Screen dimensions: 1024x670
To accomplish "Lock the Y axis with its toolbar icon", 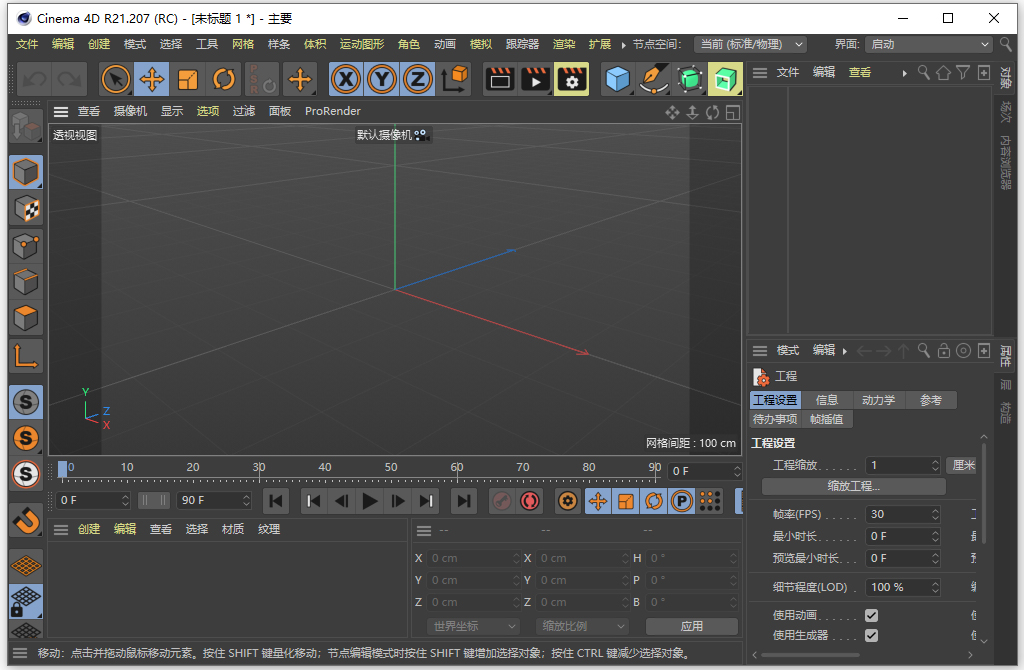I will tap(381, 79).
